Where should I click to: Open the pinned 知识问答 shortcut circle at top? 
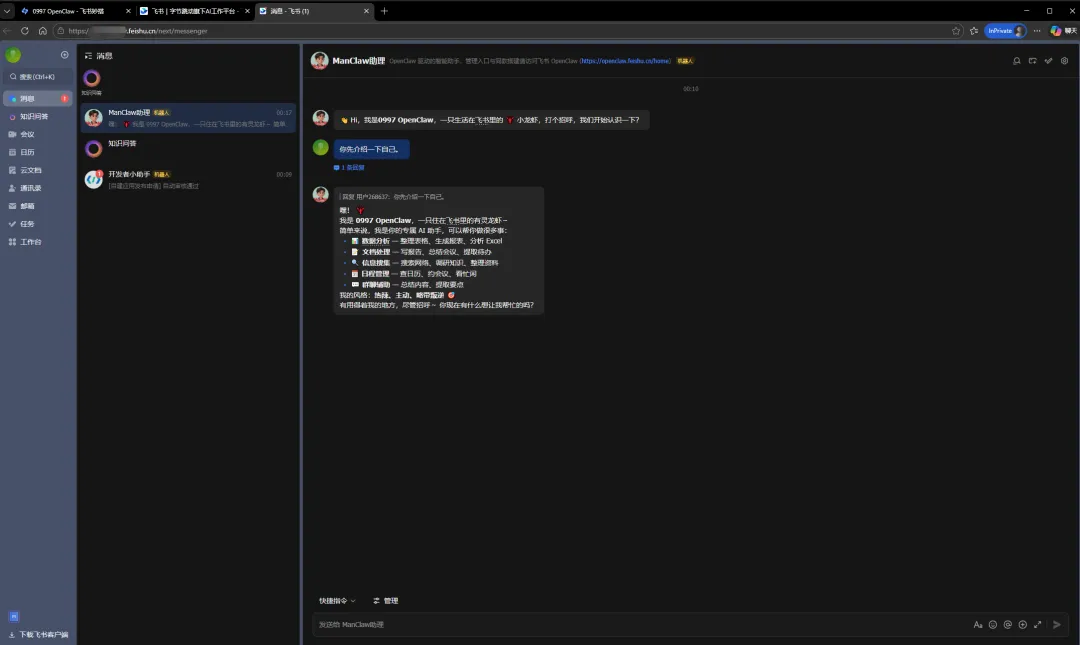click(x=92, y=79)
